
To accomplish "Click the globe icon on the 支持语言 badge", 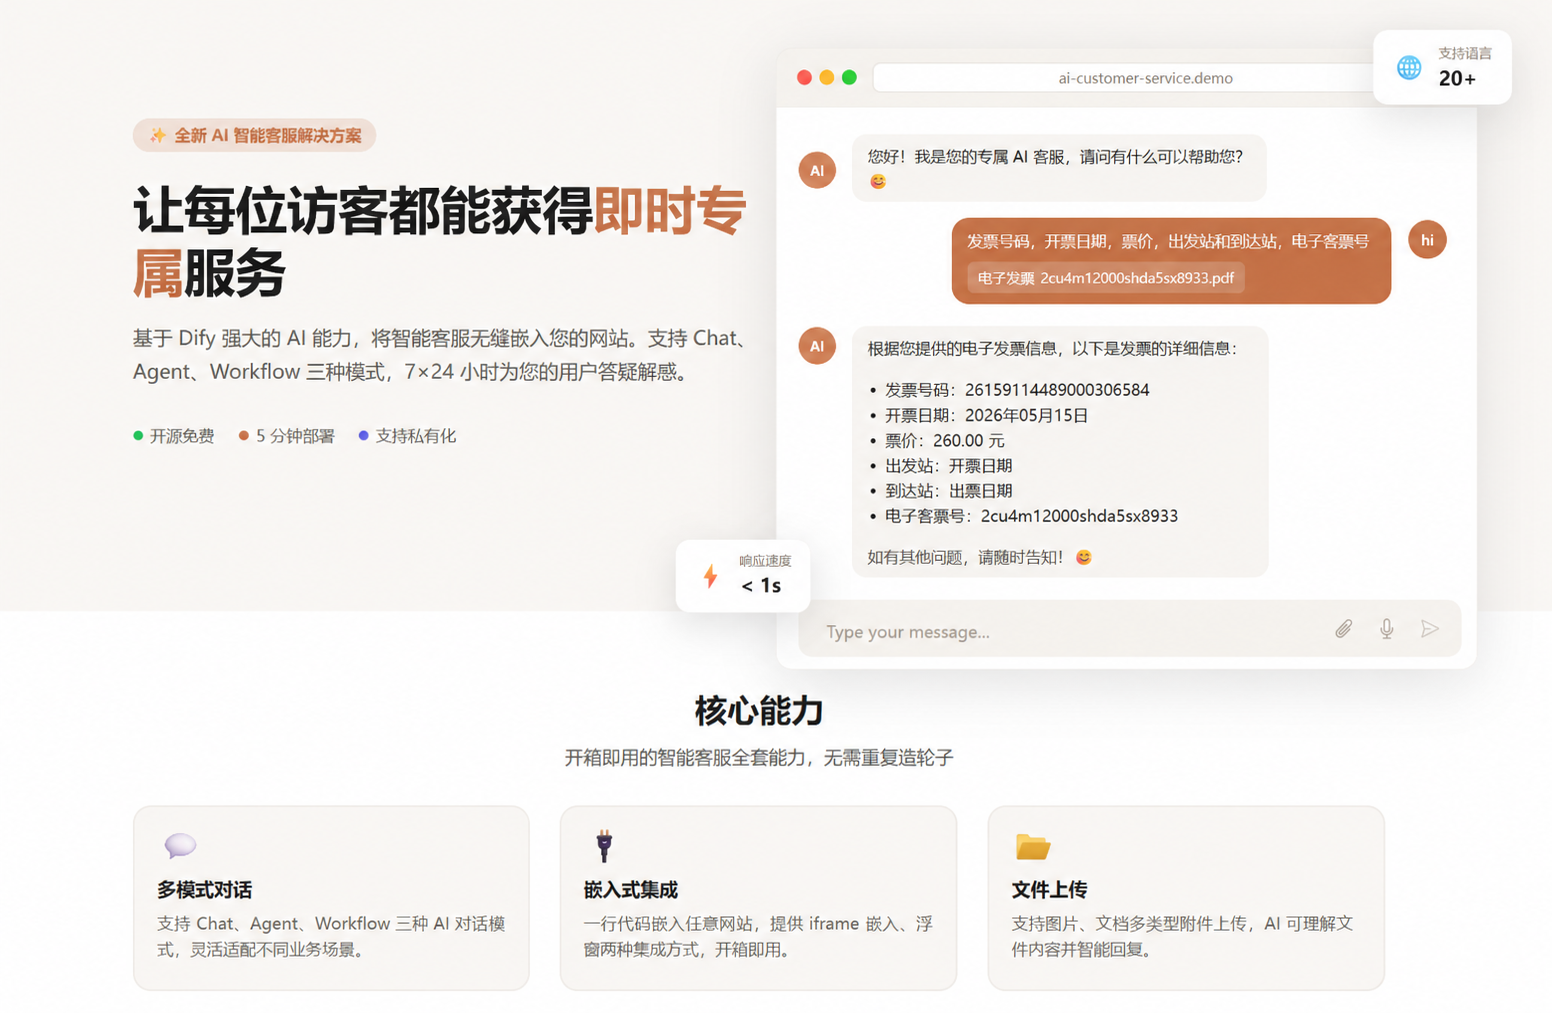I will point(1409,67).
